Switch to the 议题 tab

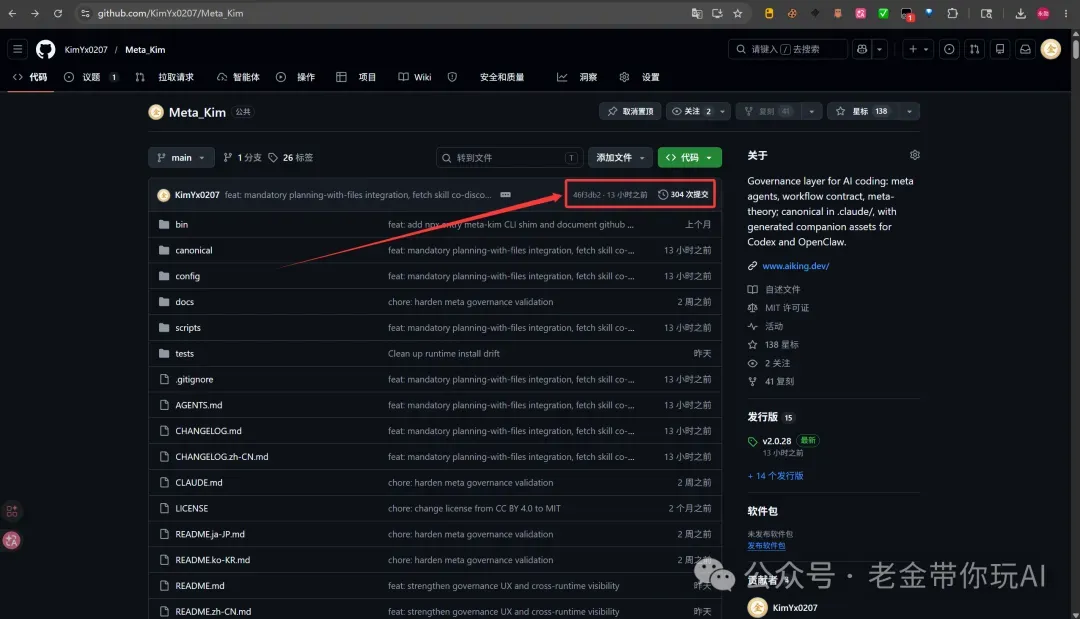tap(91, 77)
